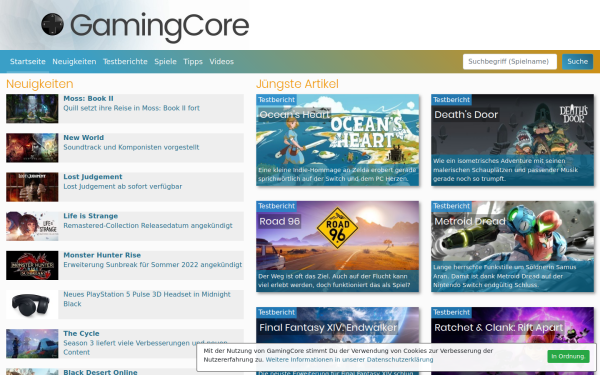Focus the Suchbegriff (Spielname) search field
Viewport: 600px width, 375px height.
tap(510, 62)
